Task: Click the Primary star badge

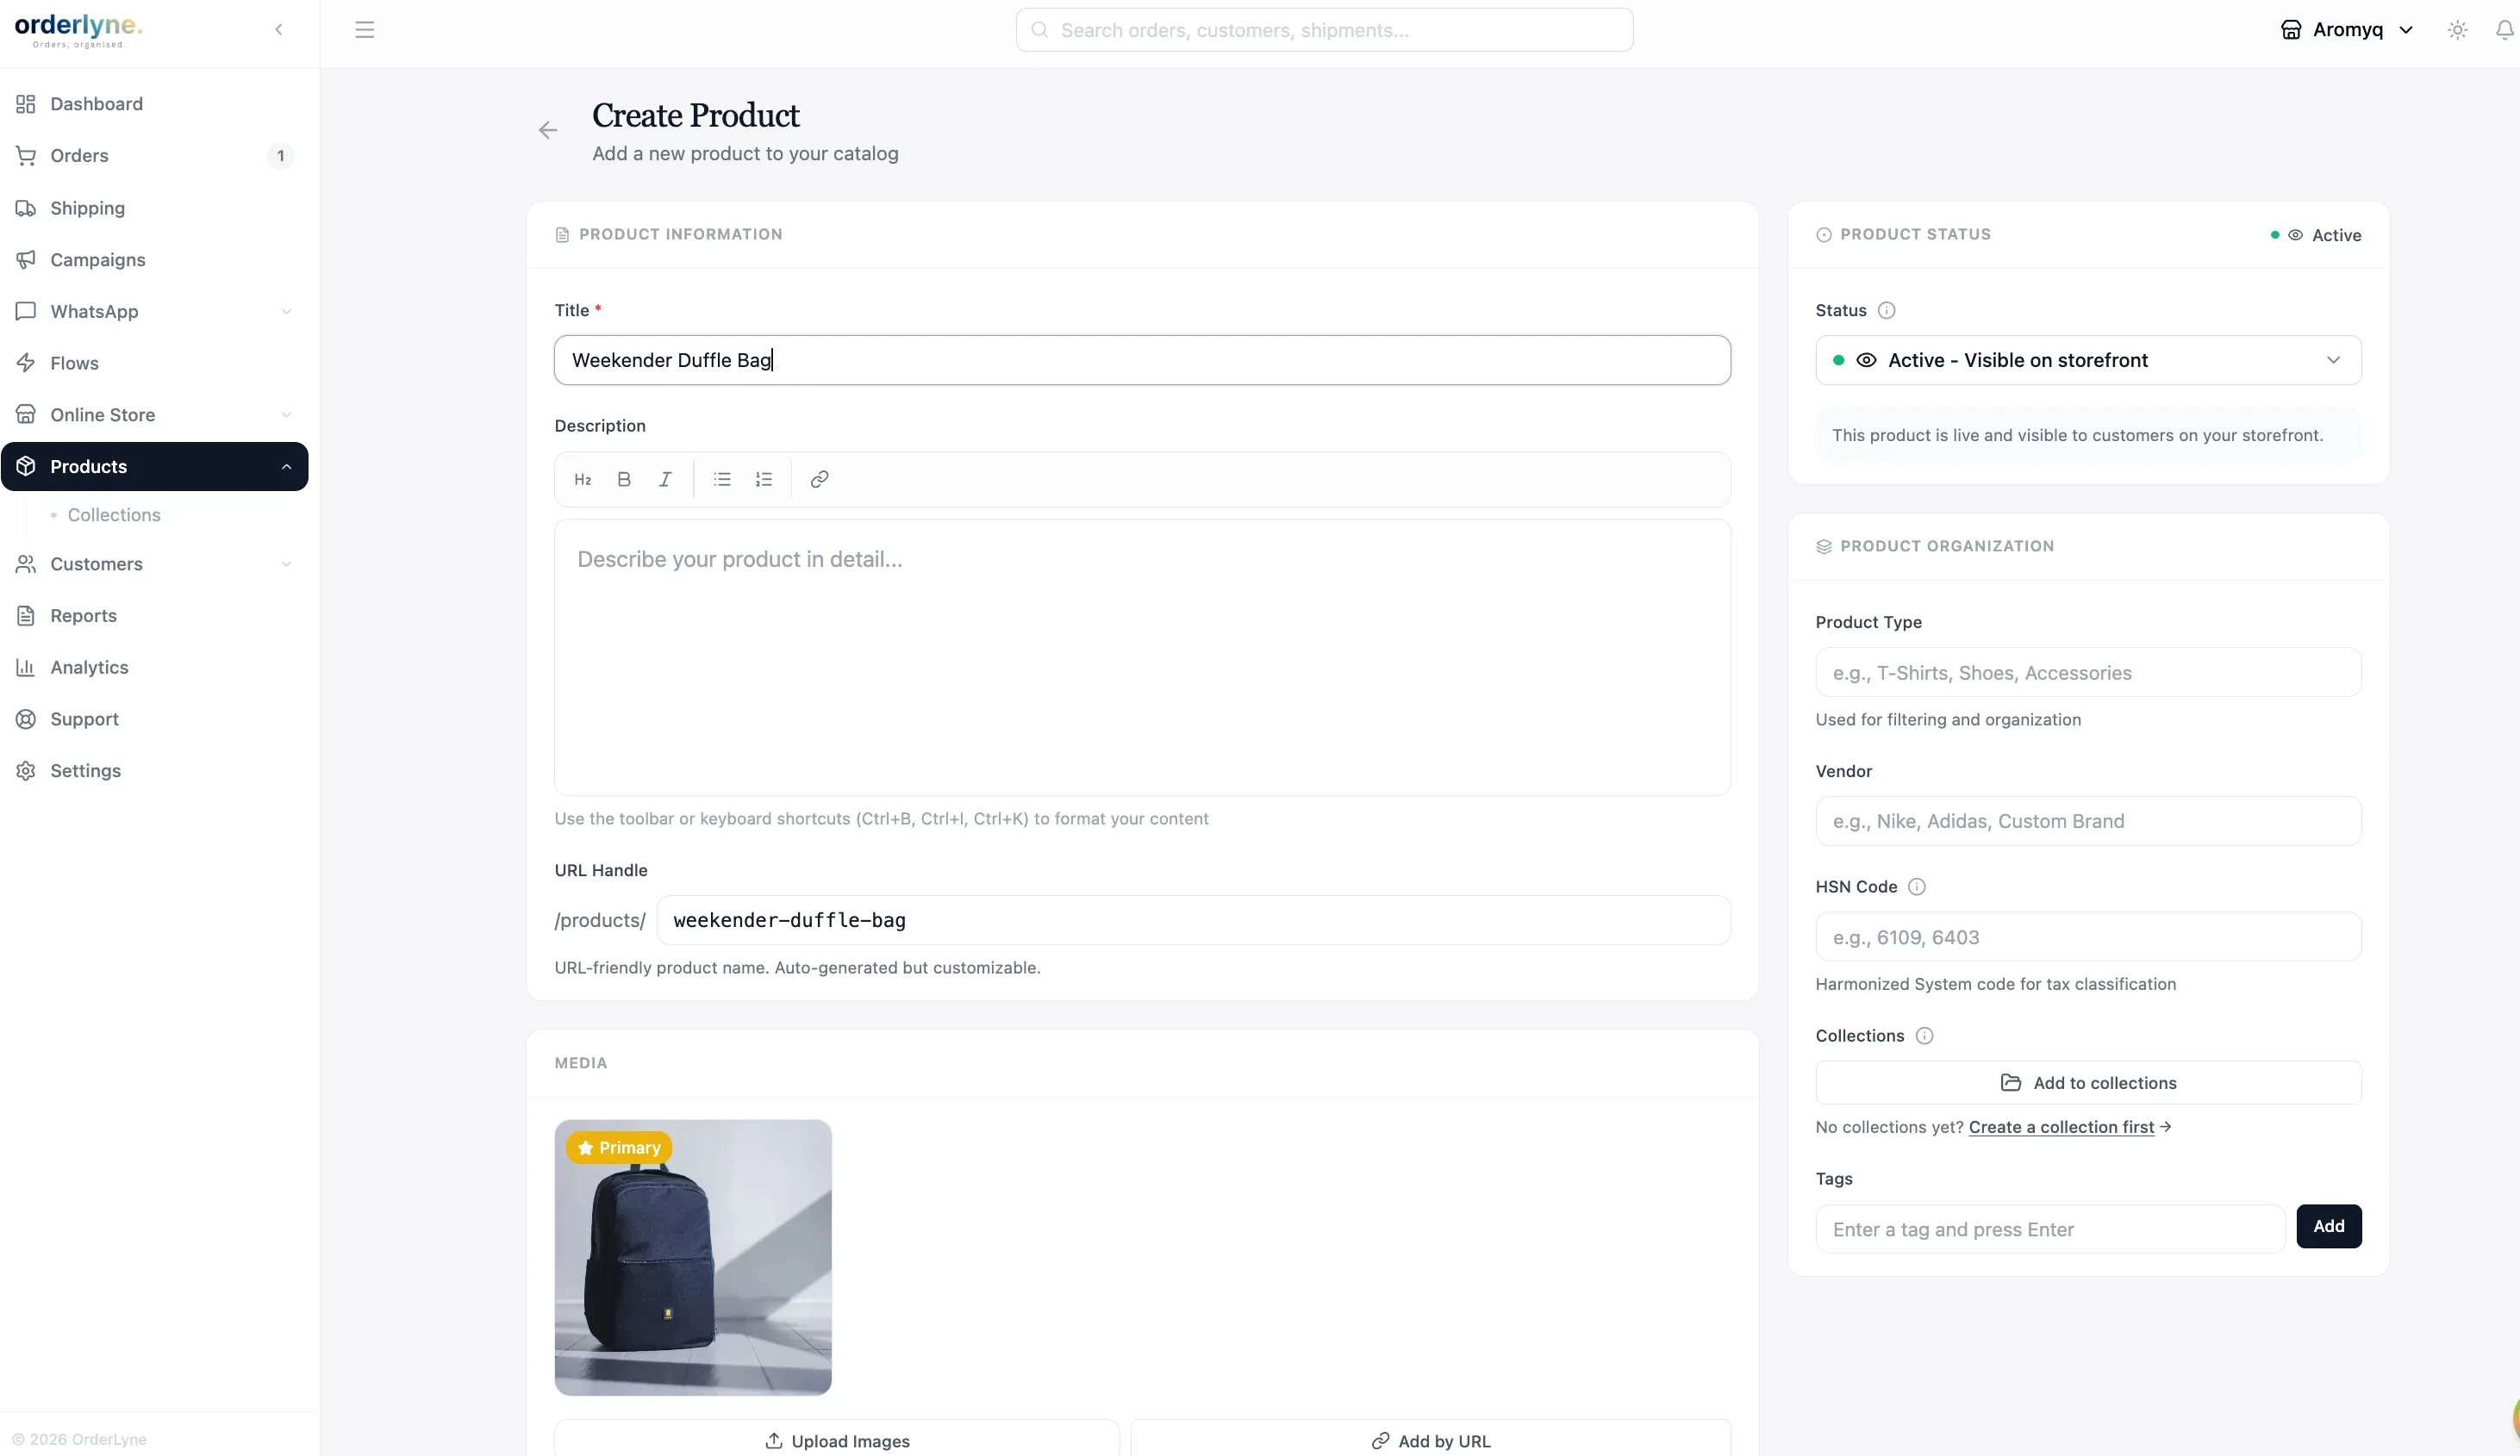Action: pos(619,1148)
